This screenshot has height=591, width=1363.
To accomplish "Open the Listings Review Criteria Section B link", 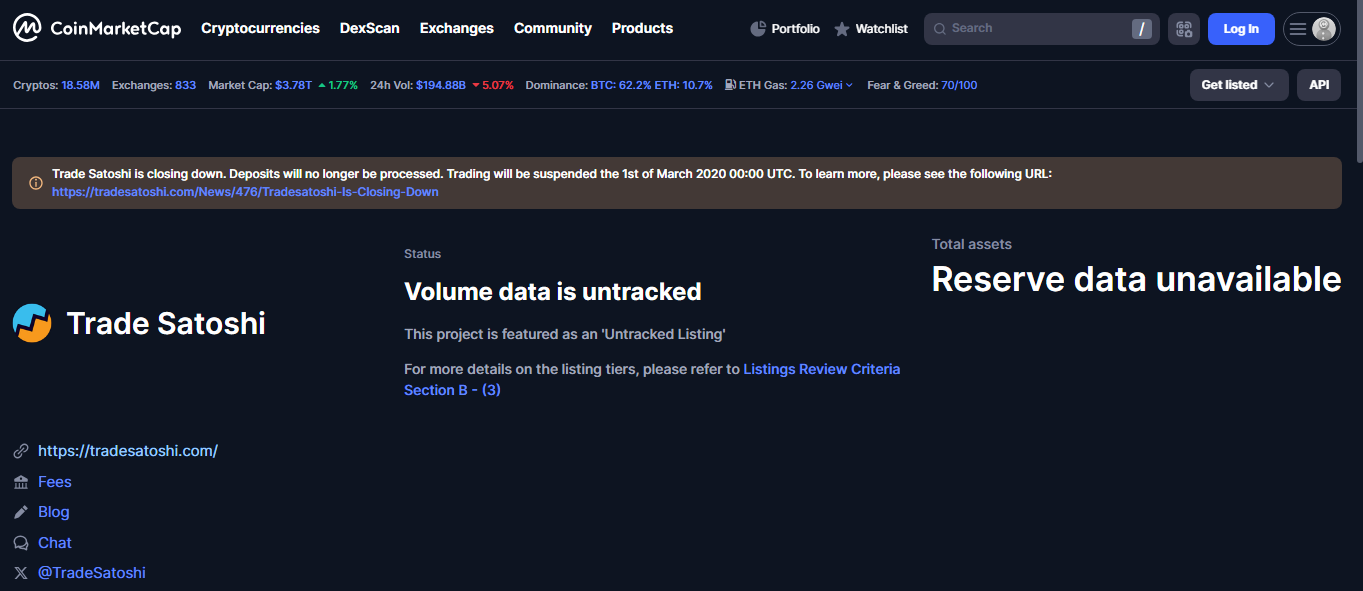I will coord(652,380).
